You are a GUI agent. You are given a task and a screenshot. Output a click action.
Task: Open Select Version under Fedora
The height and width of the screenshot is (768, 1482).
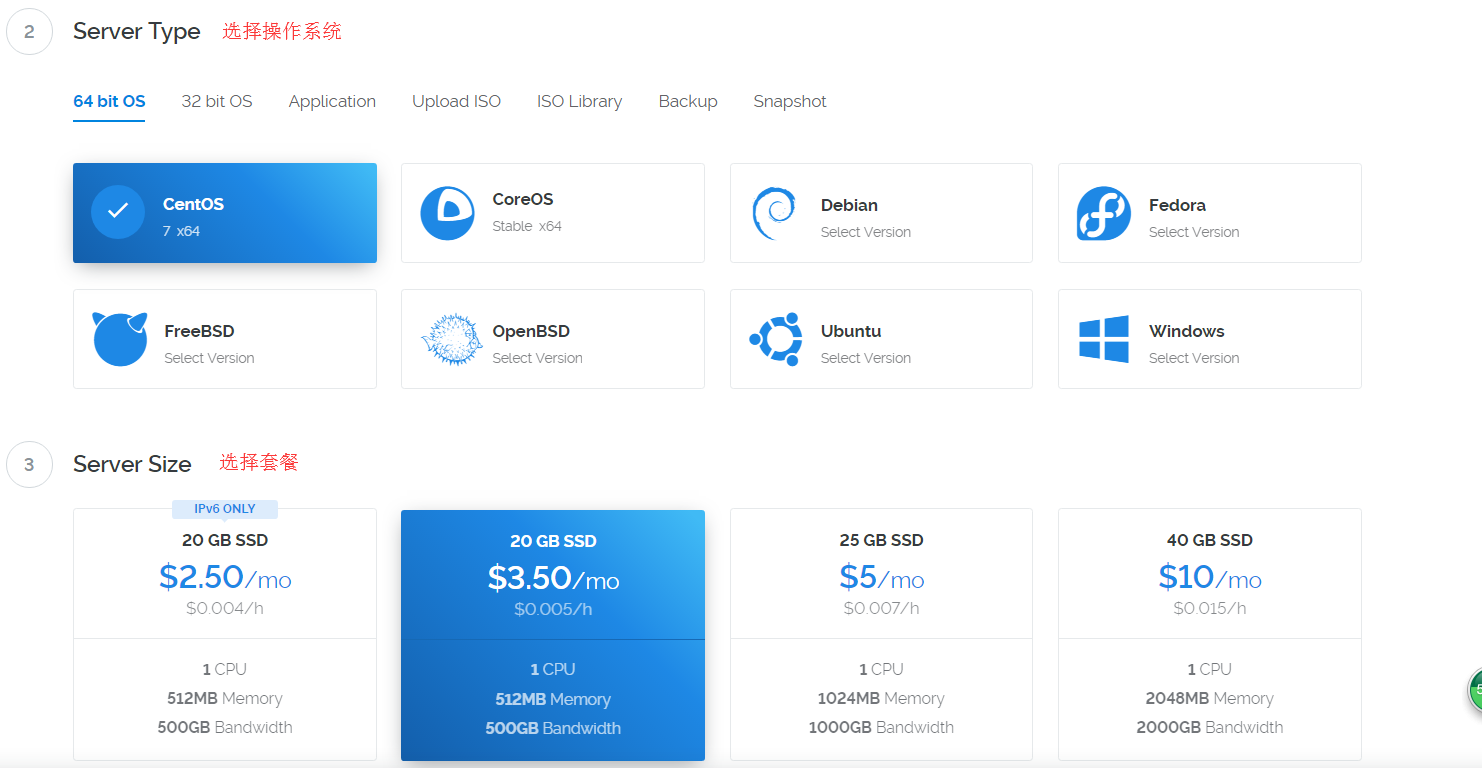[1194, 232]
